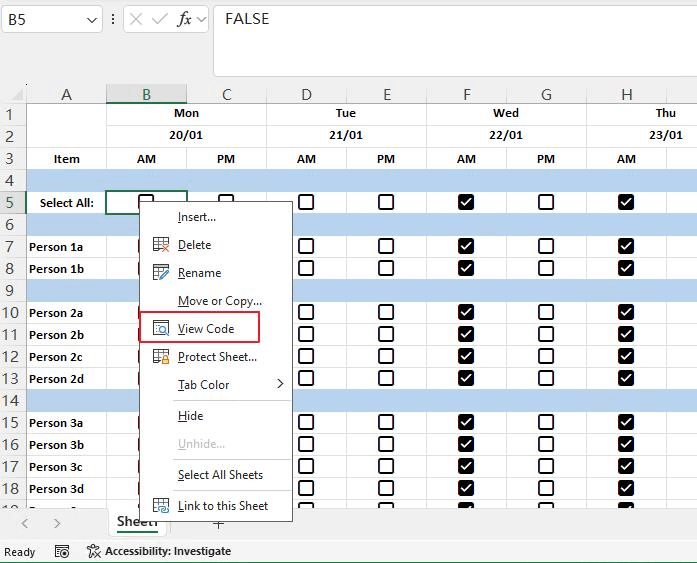Check Person 2b checkbox in Tue AM column

tap(306, 334)
